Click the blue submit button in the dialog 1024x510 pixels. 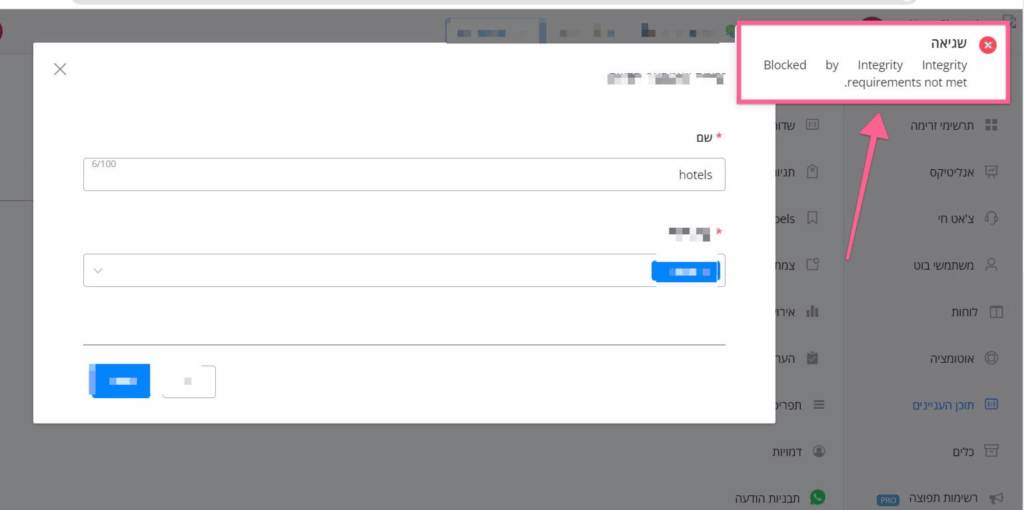[x=120, y=381]
